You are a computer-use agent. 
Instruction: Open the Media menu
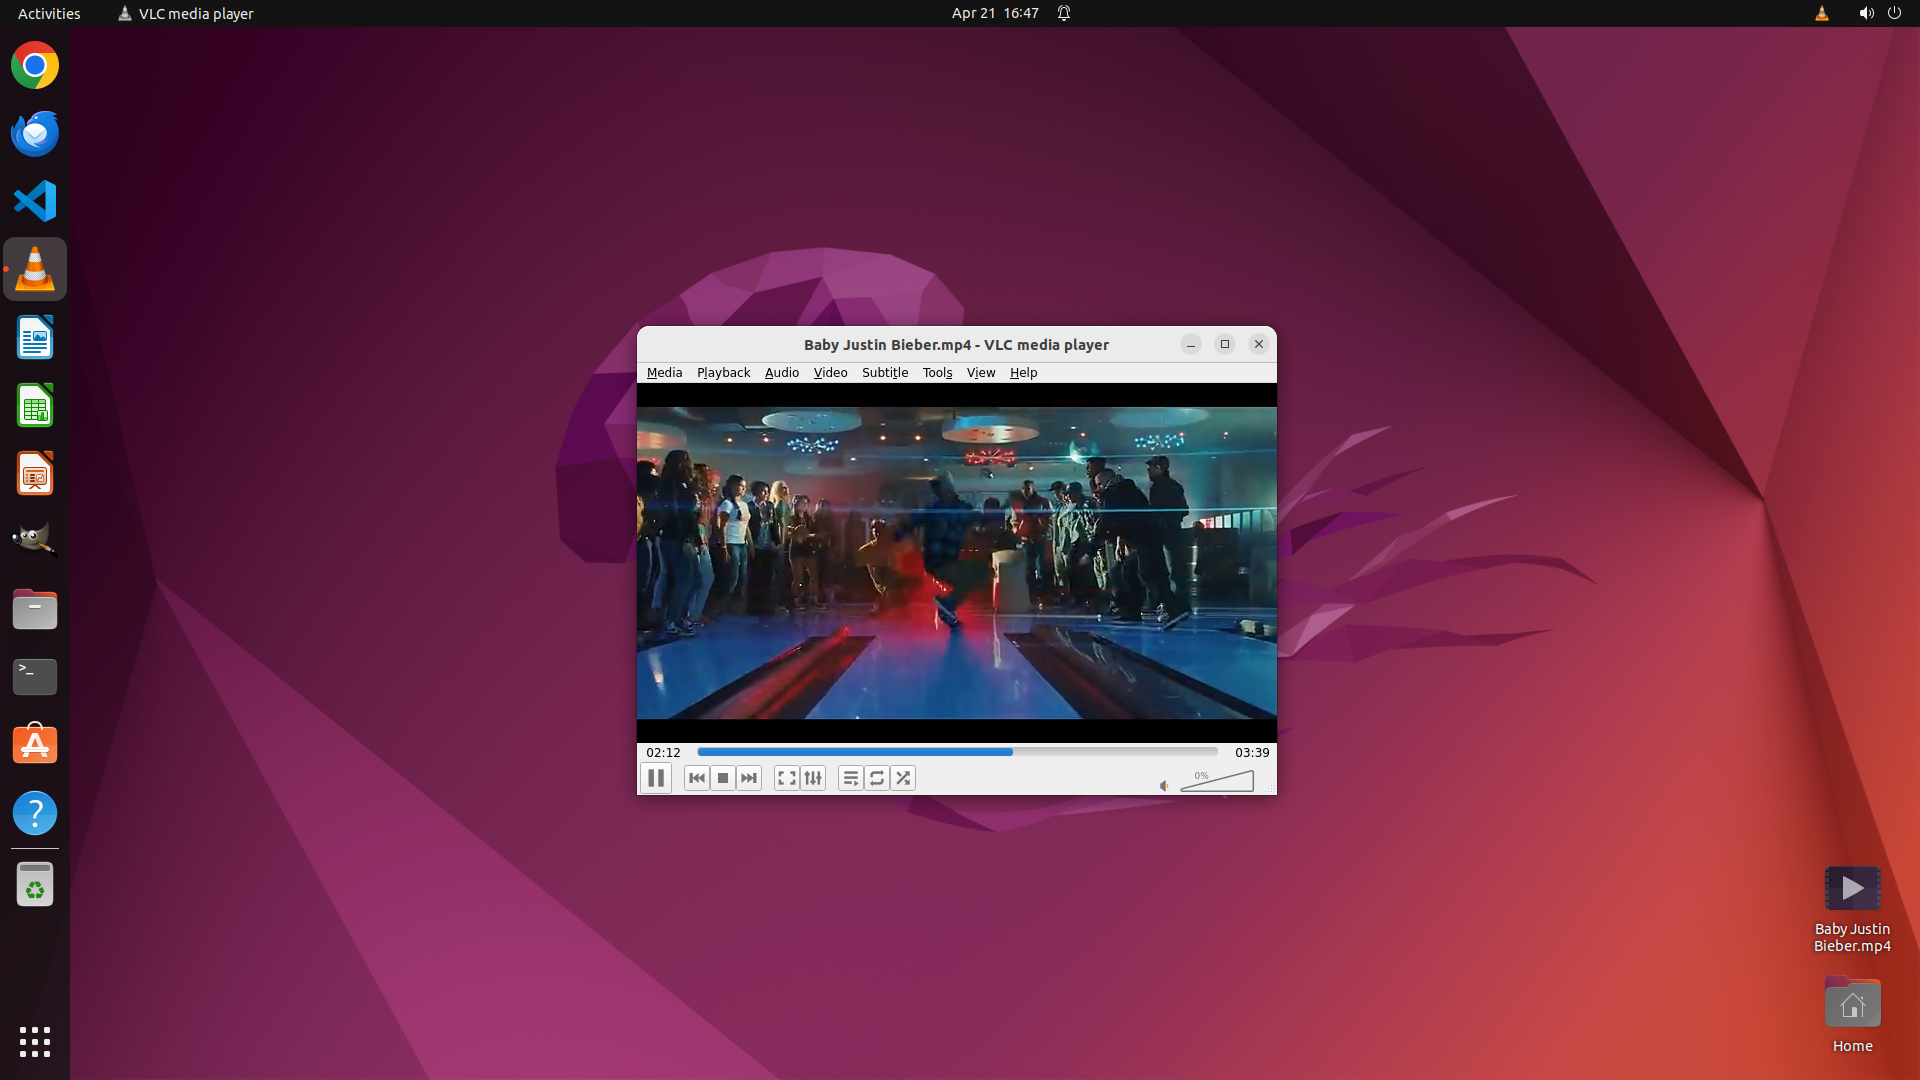click(664, 372)
